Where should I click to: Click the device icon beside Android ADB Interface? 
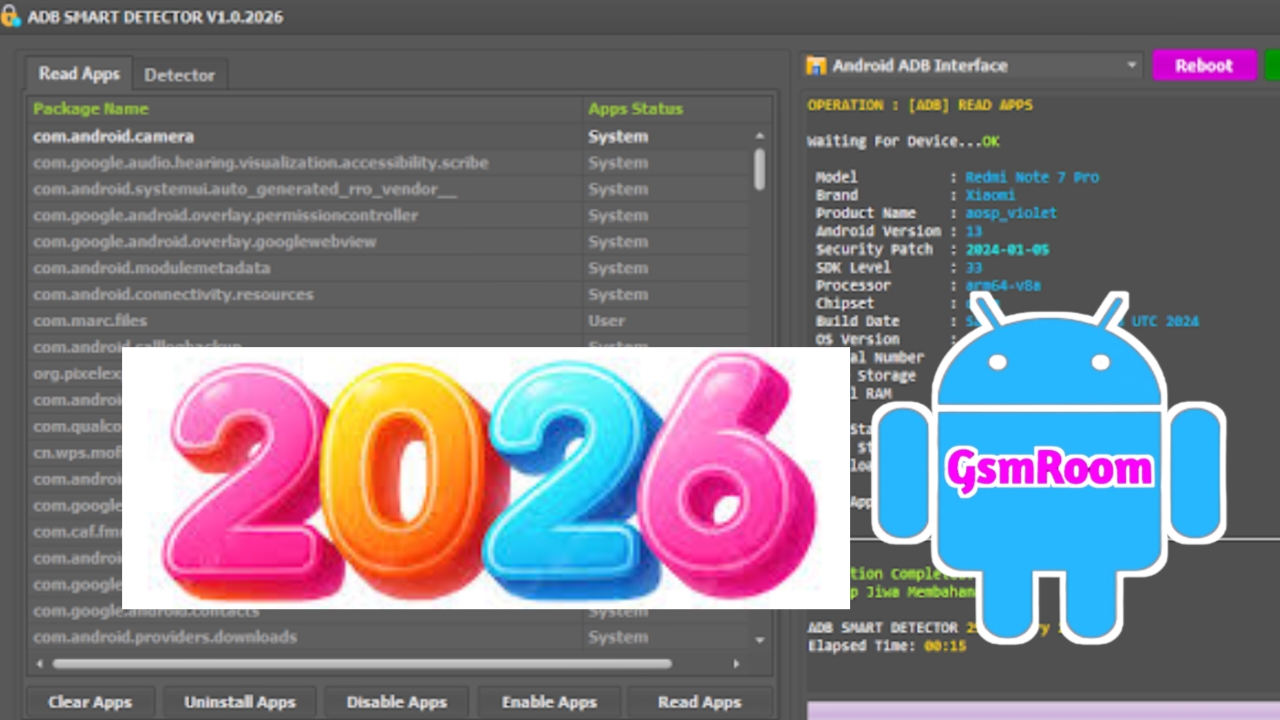click(816, 66)
